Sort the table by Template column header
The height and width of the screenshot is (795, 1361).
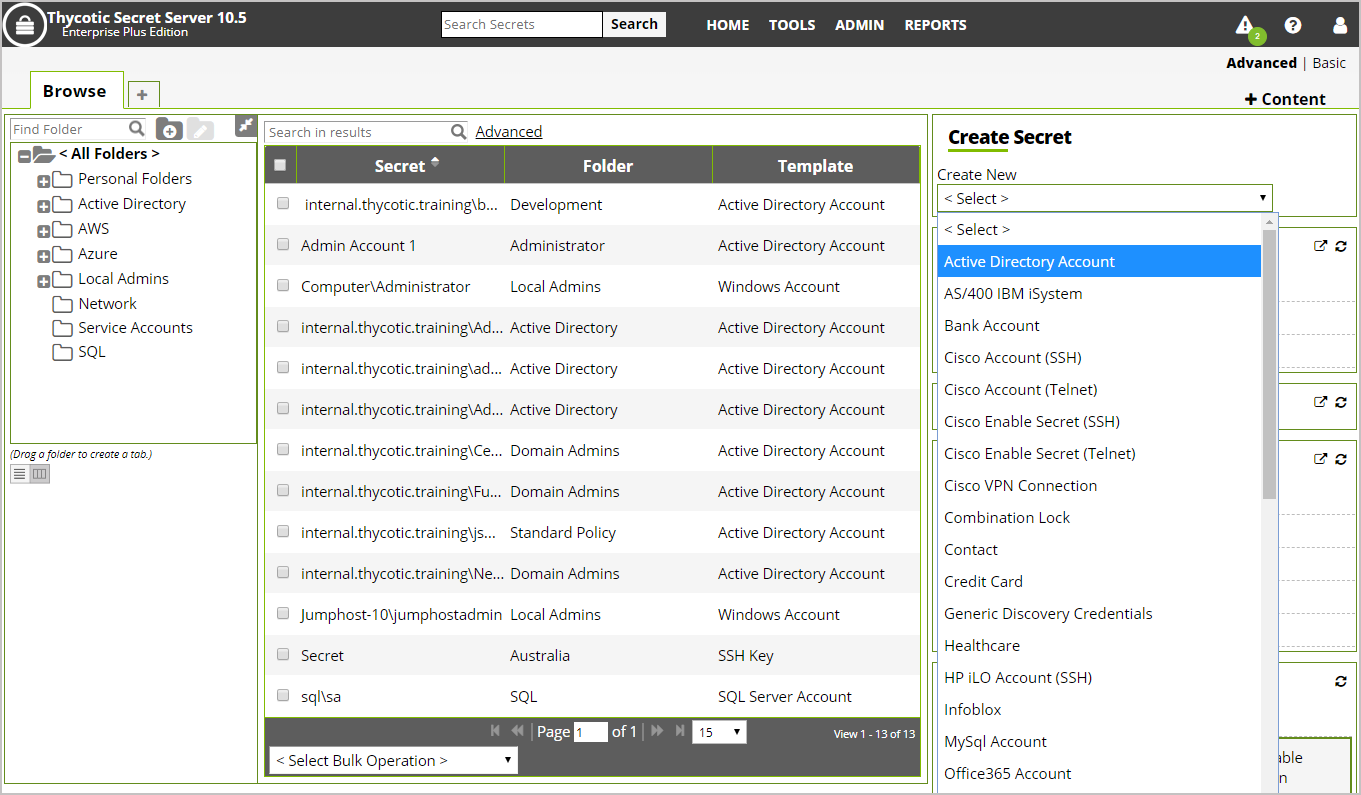tap(815, 166)
